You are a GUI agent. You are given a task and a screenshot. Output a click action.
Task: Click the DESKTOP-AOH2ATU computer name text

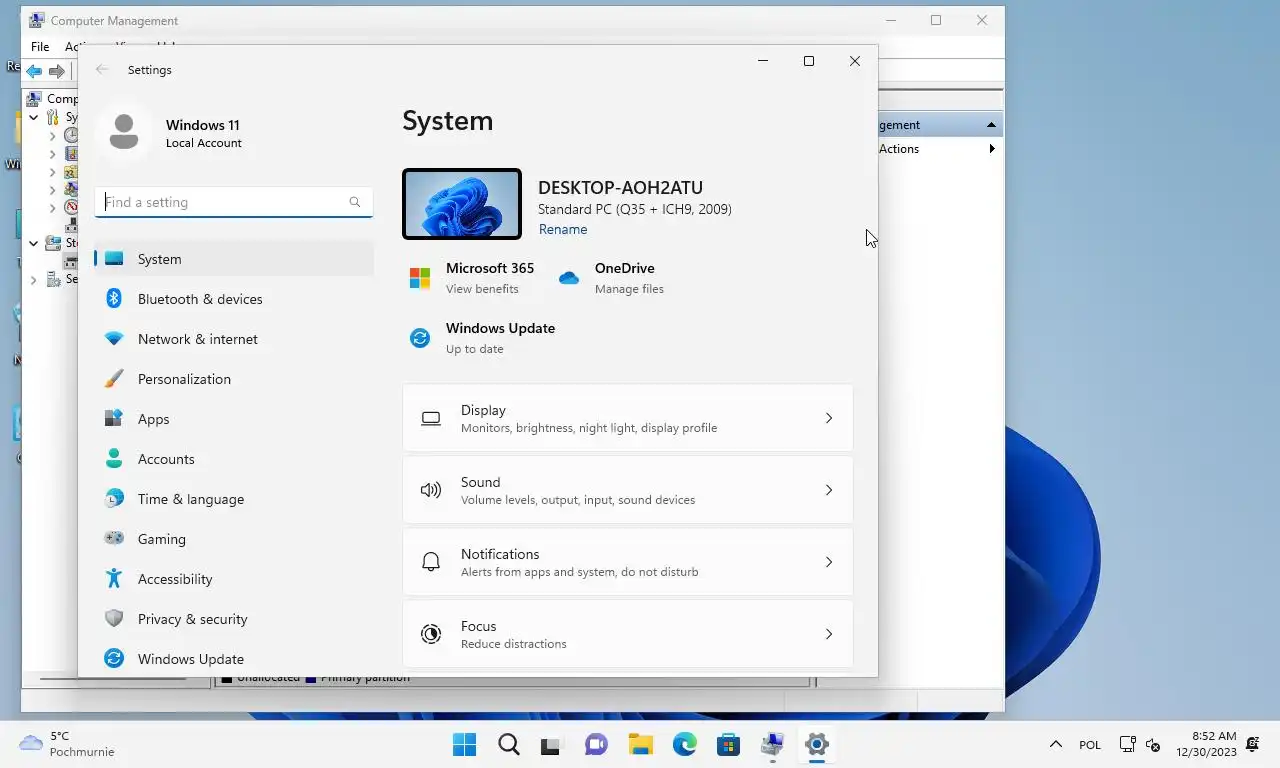point(620,187)
